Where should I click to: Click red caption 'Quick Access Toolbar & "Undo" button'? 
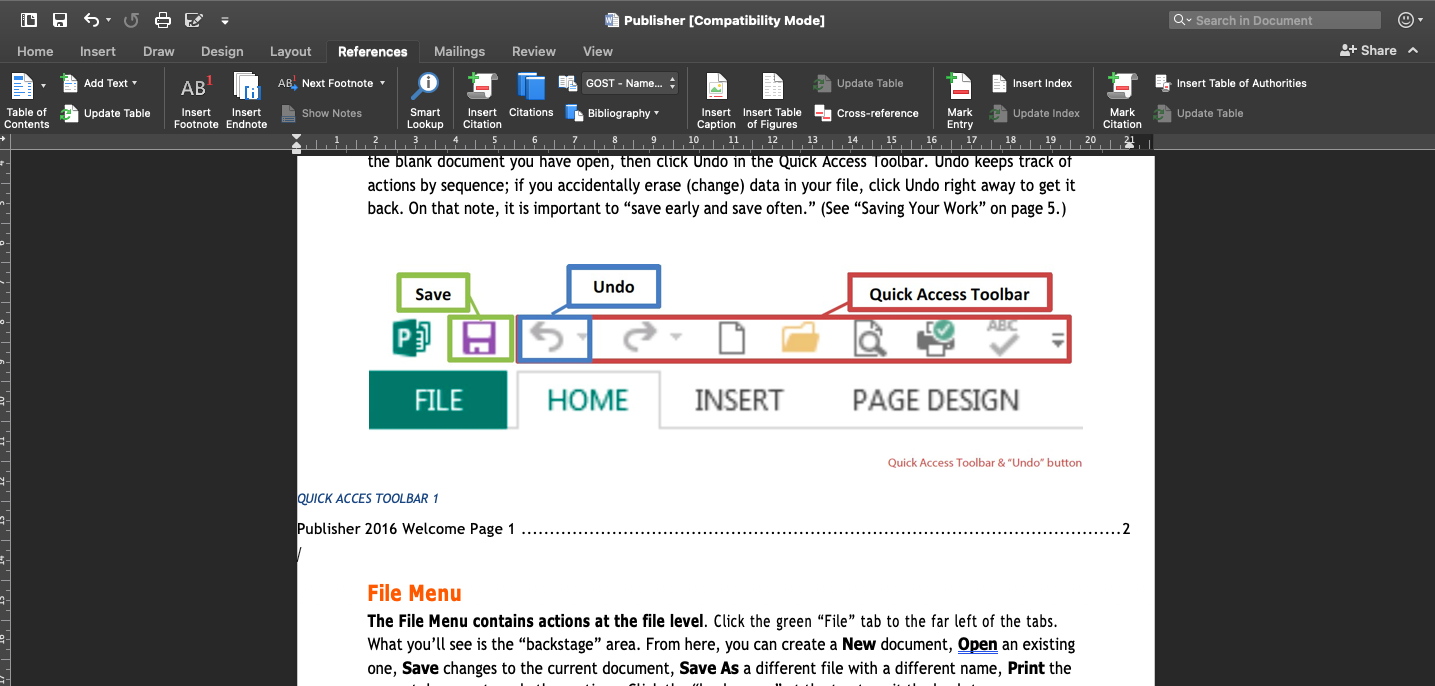click(985, 463)
